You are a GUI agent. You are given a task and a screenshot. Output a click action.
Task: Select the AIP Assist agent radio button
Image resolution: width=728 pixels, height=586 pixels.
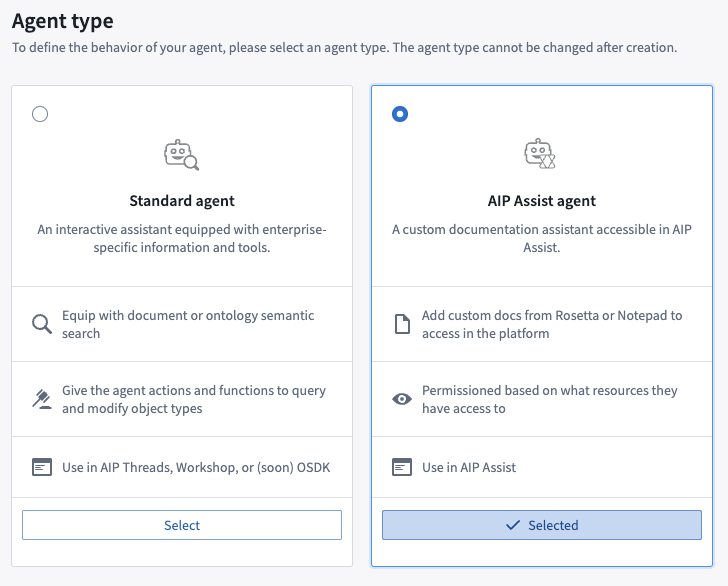(x=400, y=114)
